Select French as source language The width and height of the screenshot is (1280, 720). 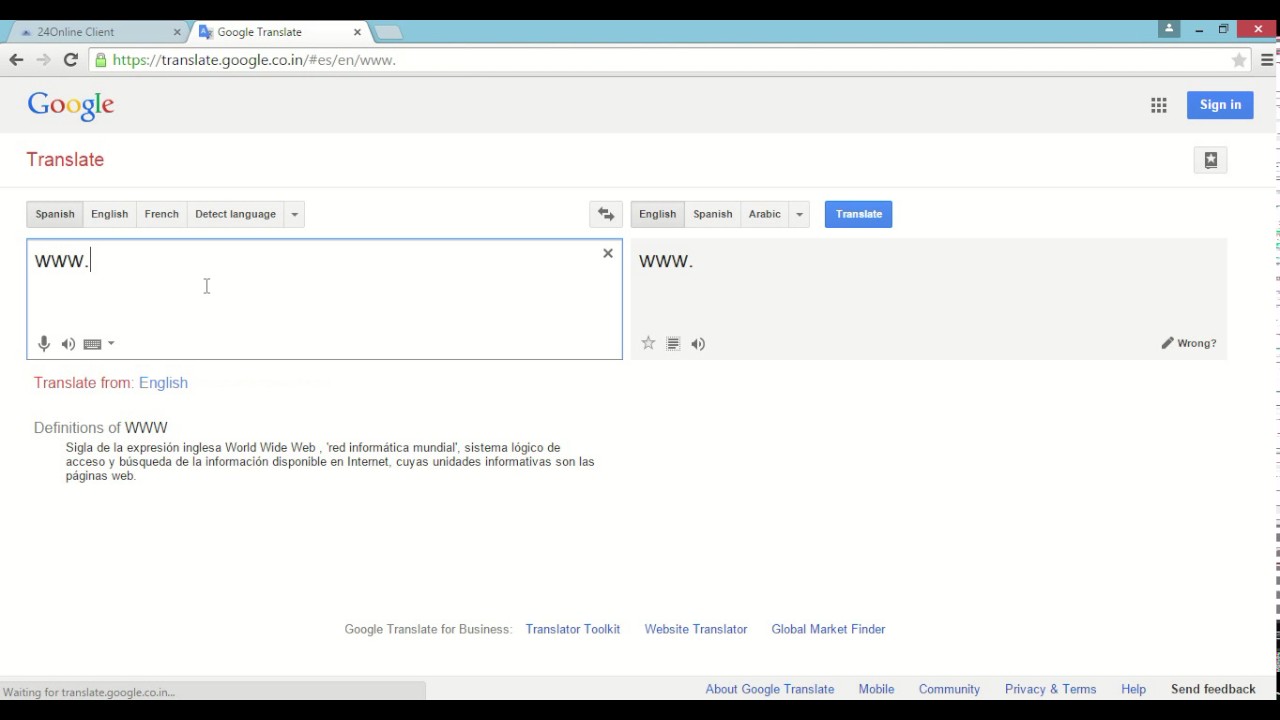(161, 214)
